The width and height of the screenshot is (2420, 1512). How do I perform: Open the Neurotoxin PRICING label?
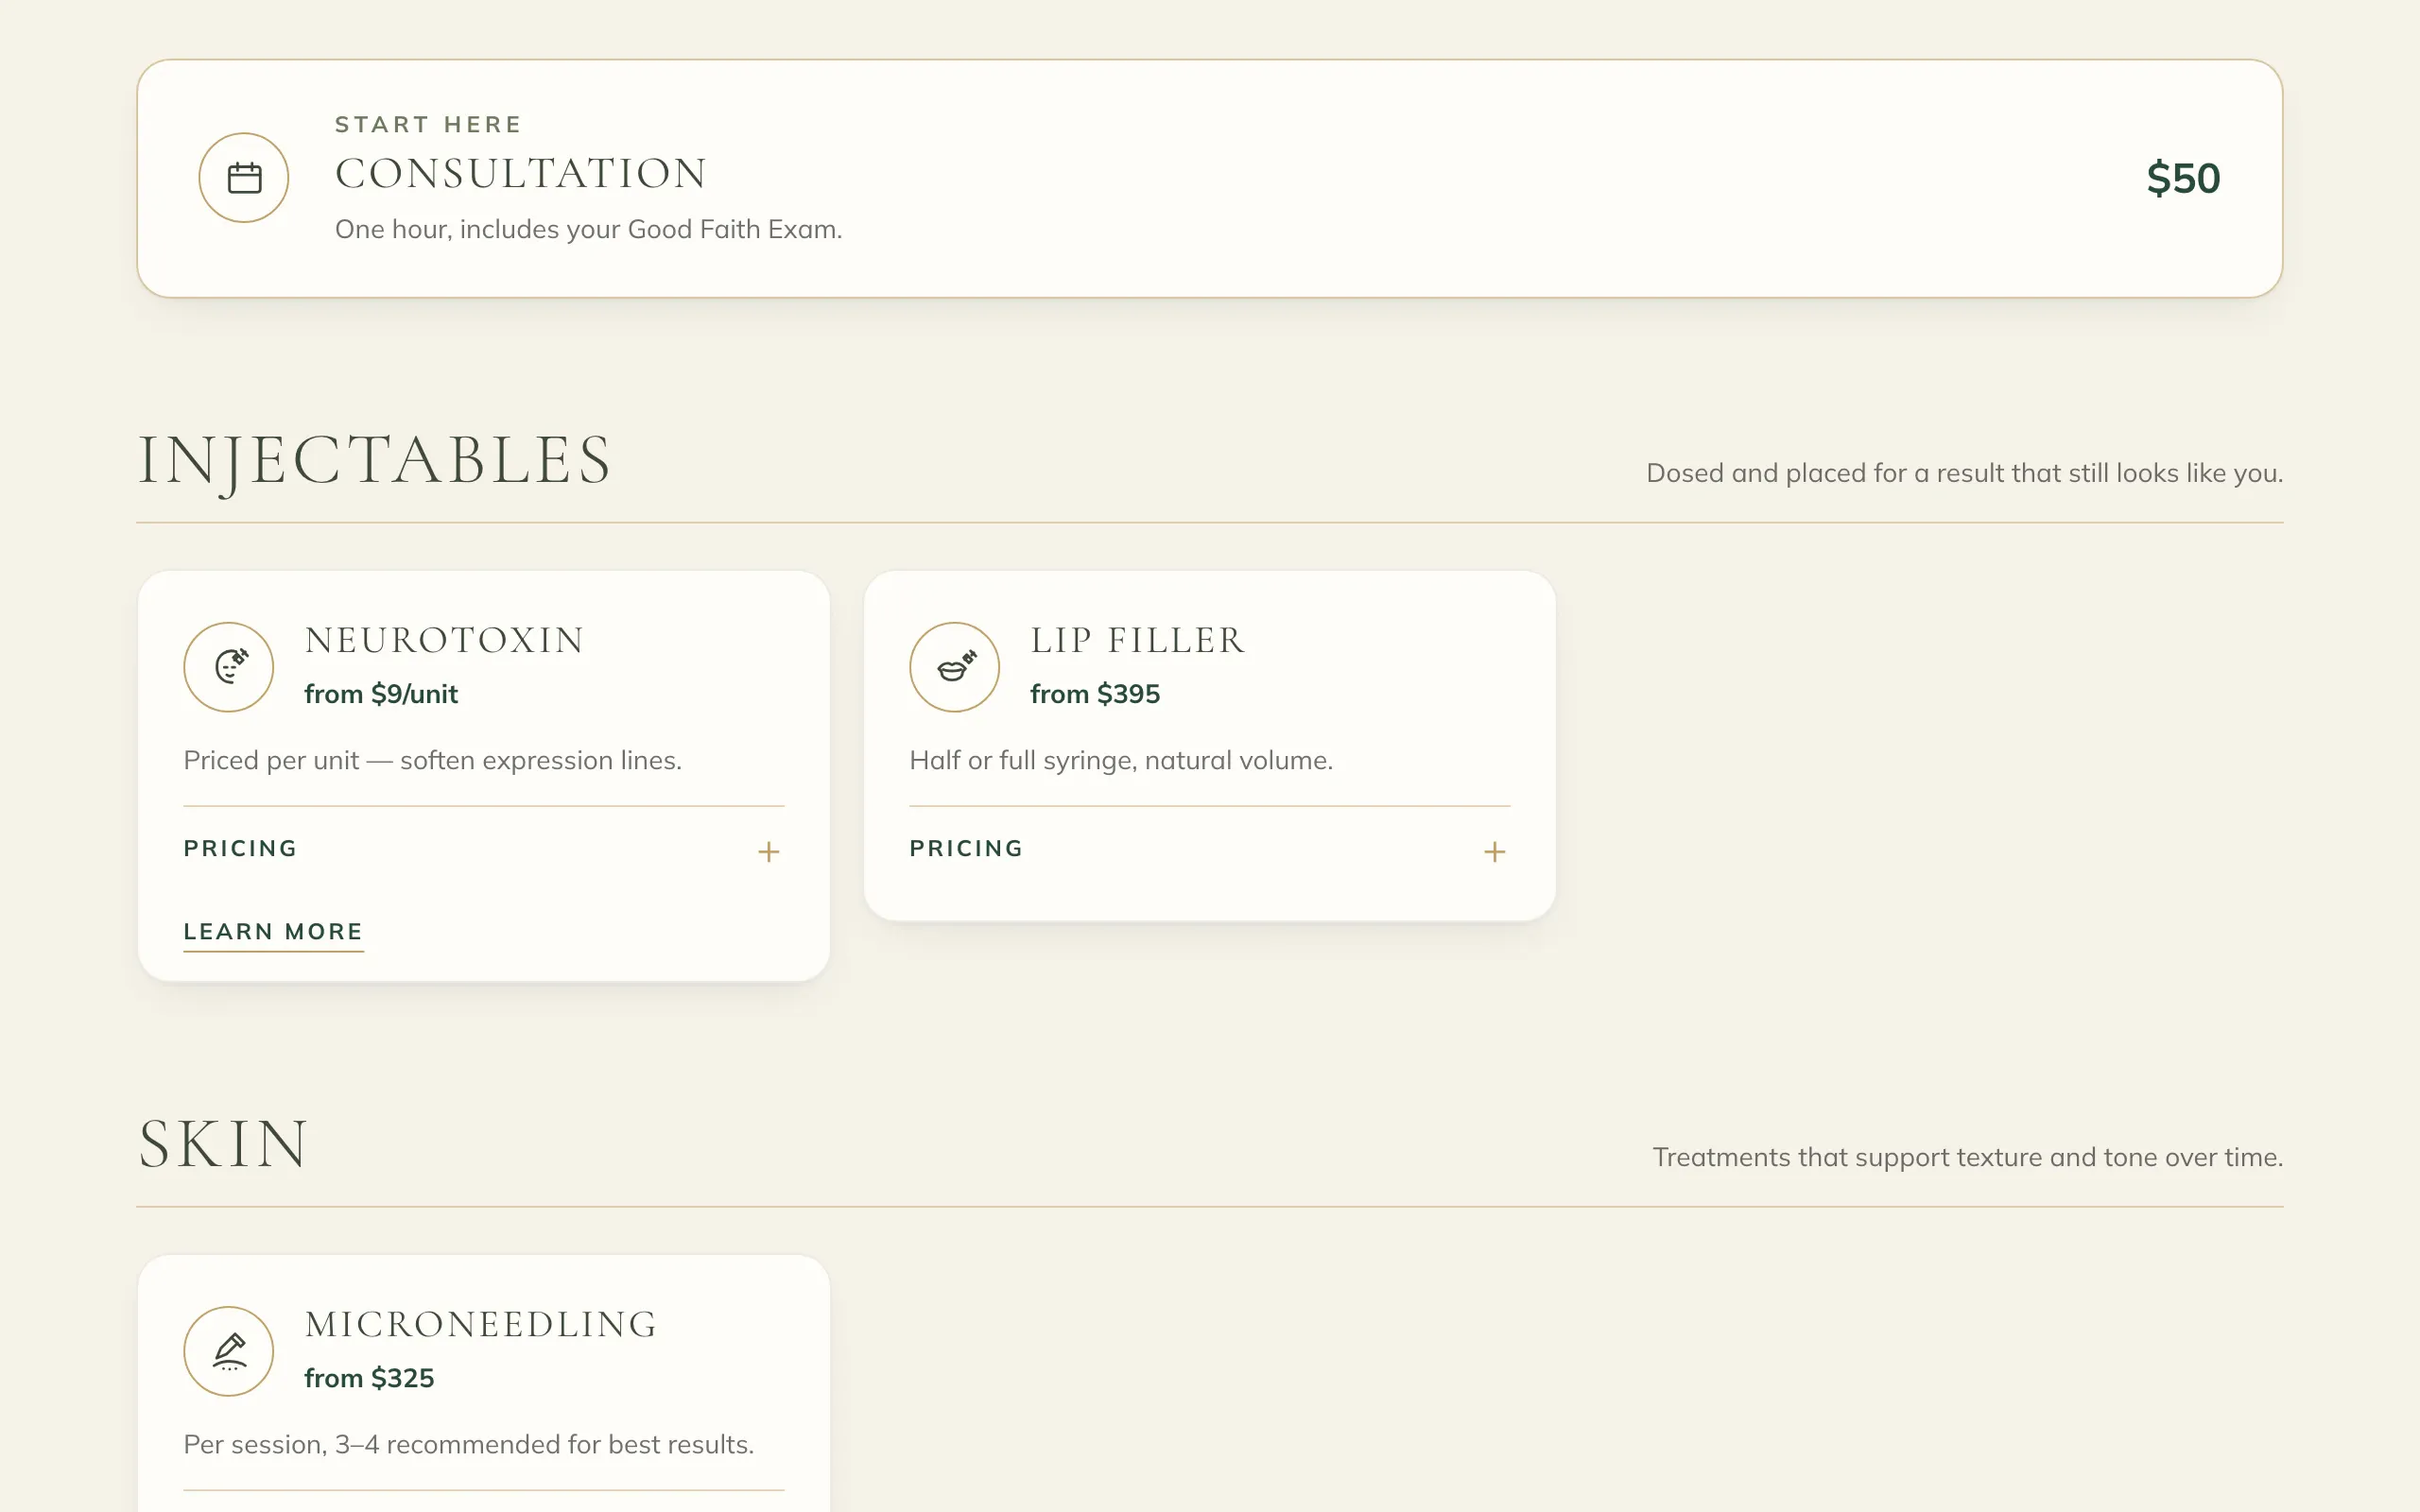click(241, 849)
